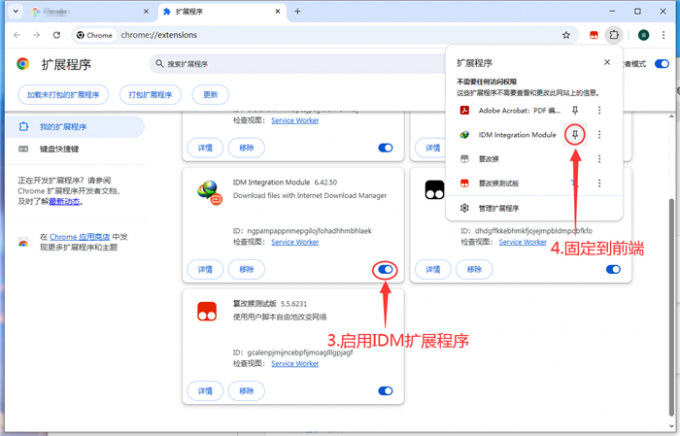Click the Adobe Acrobat icon in the popup
Image resolution: width=680 pixels, height=436 pixels.
click(464, 111)
